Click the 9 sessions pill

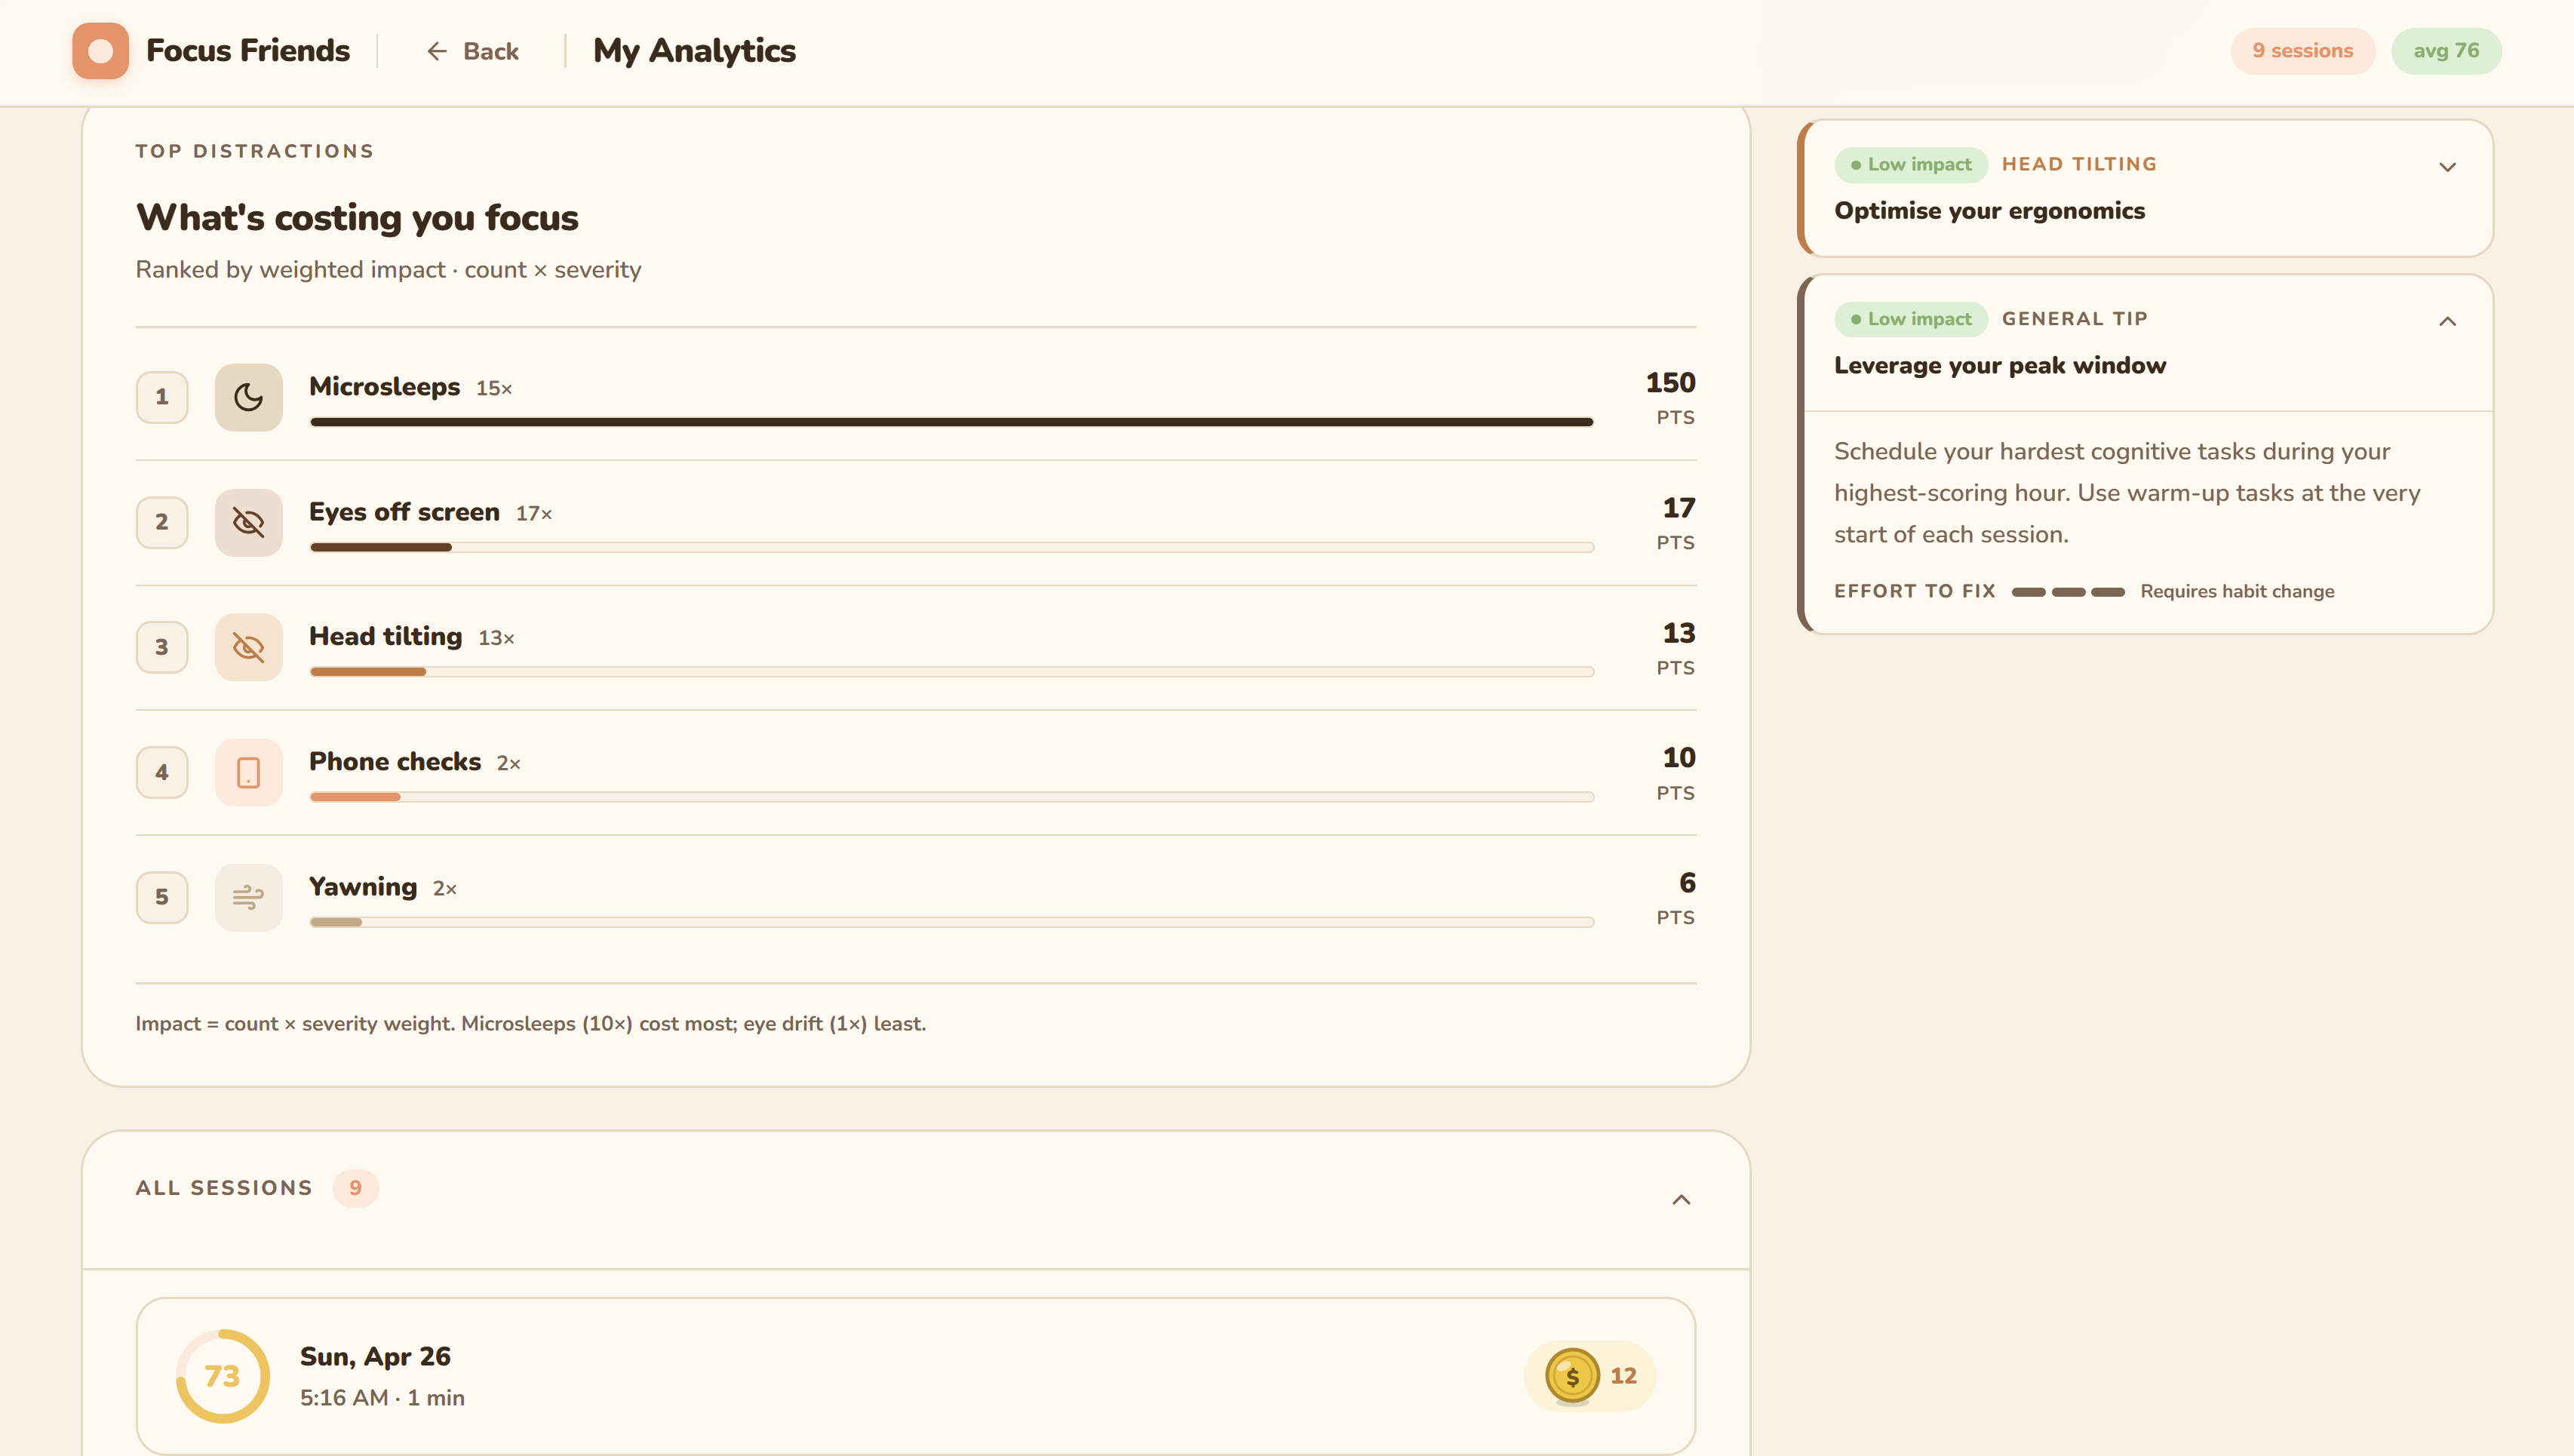click(2302, 51)
